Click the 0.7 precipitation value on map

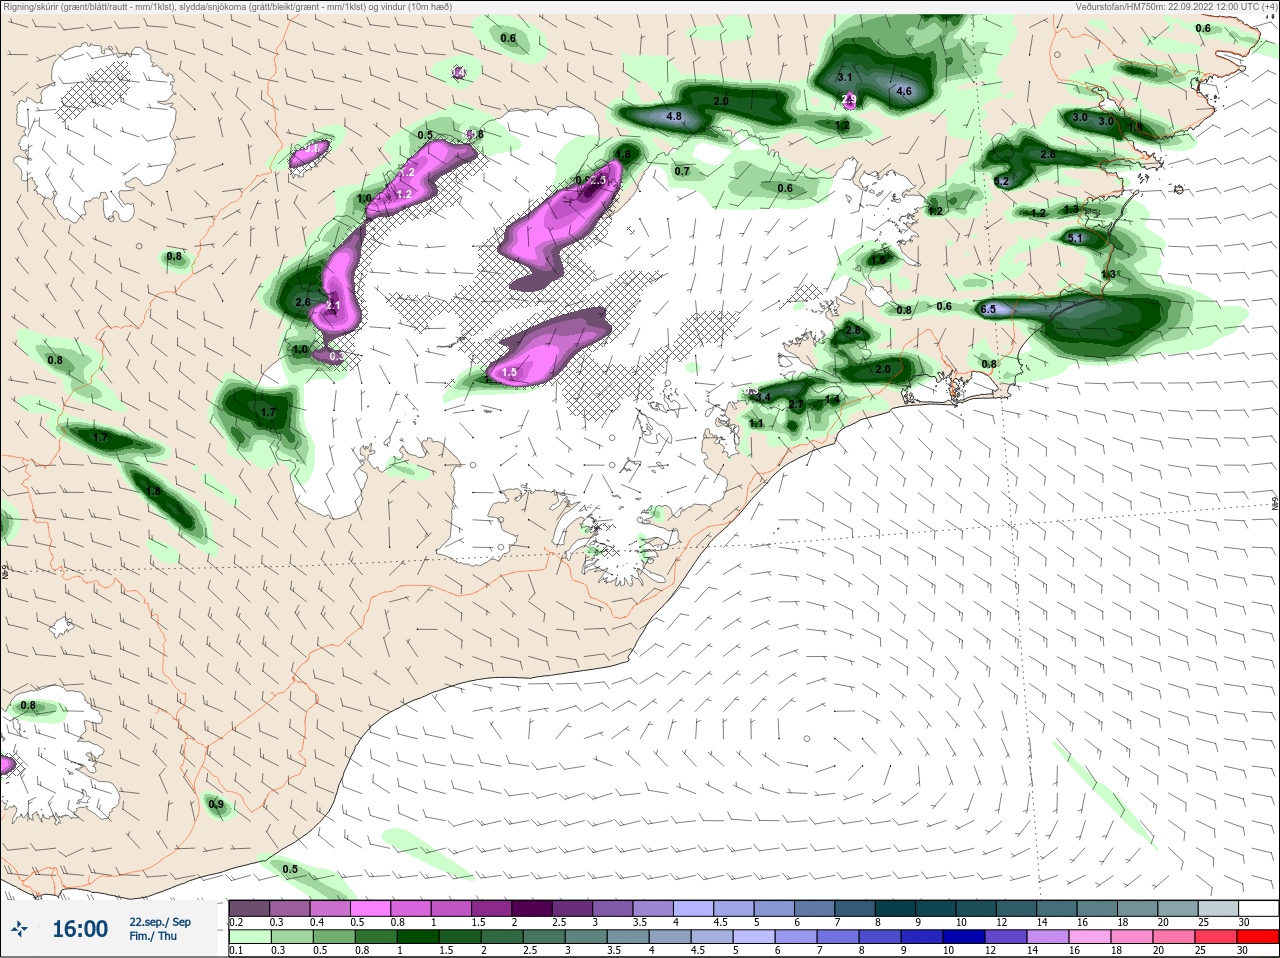(682, 171)
